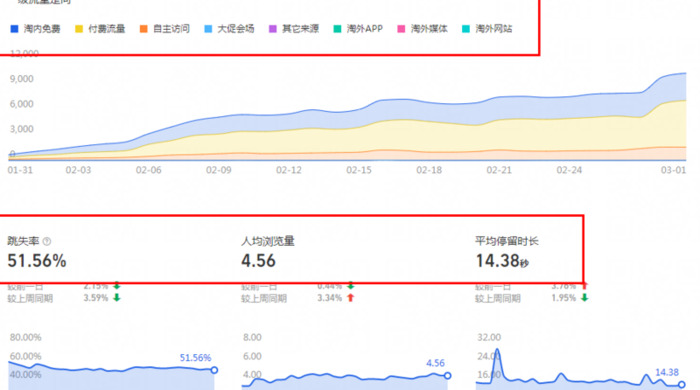Click the orange 自主访问 color square
This screenshot has width=700, height=390.
[143, 29]
